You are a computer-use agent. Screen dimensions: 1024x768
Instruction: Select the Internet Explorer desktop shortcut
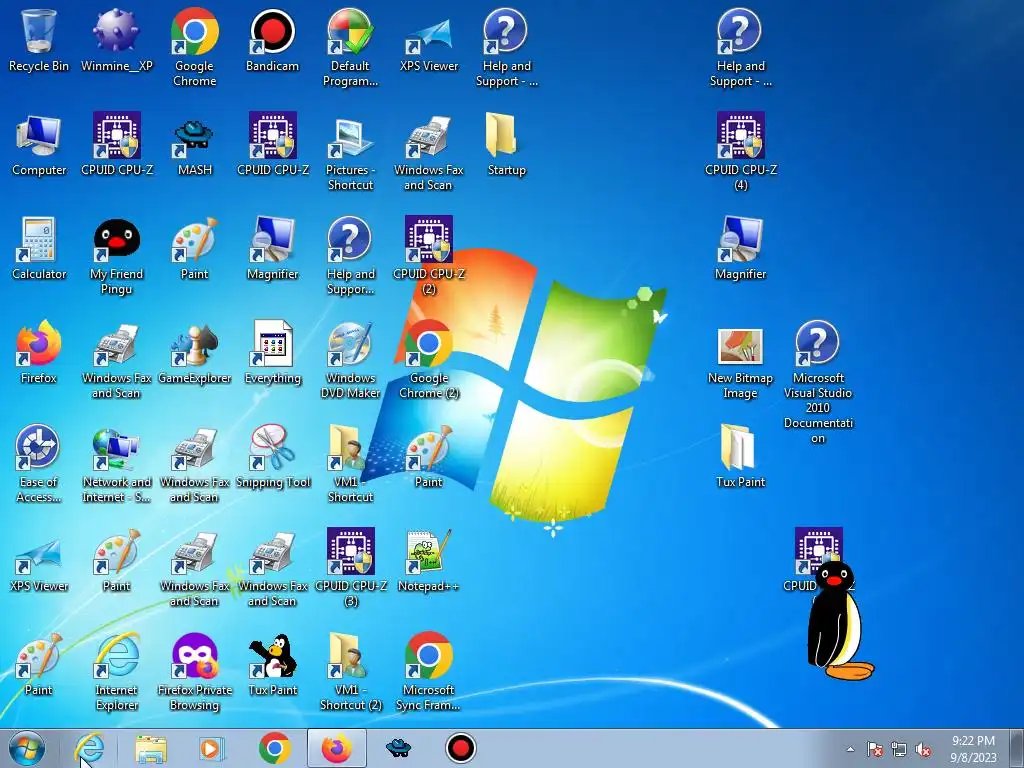pos(116,671)
